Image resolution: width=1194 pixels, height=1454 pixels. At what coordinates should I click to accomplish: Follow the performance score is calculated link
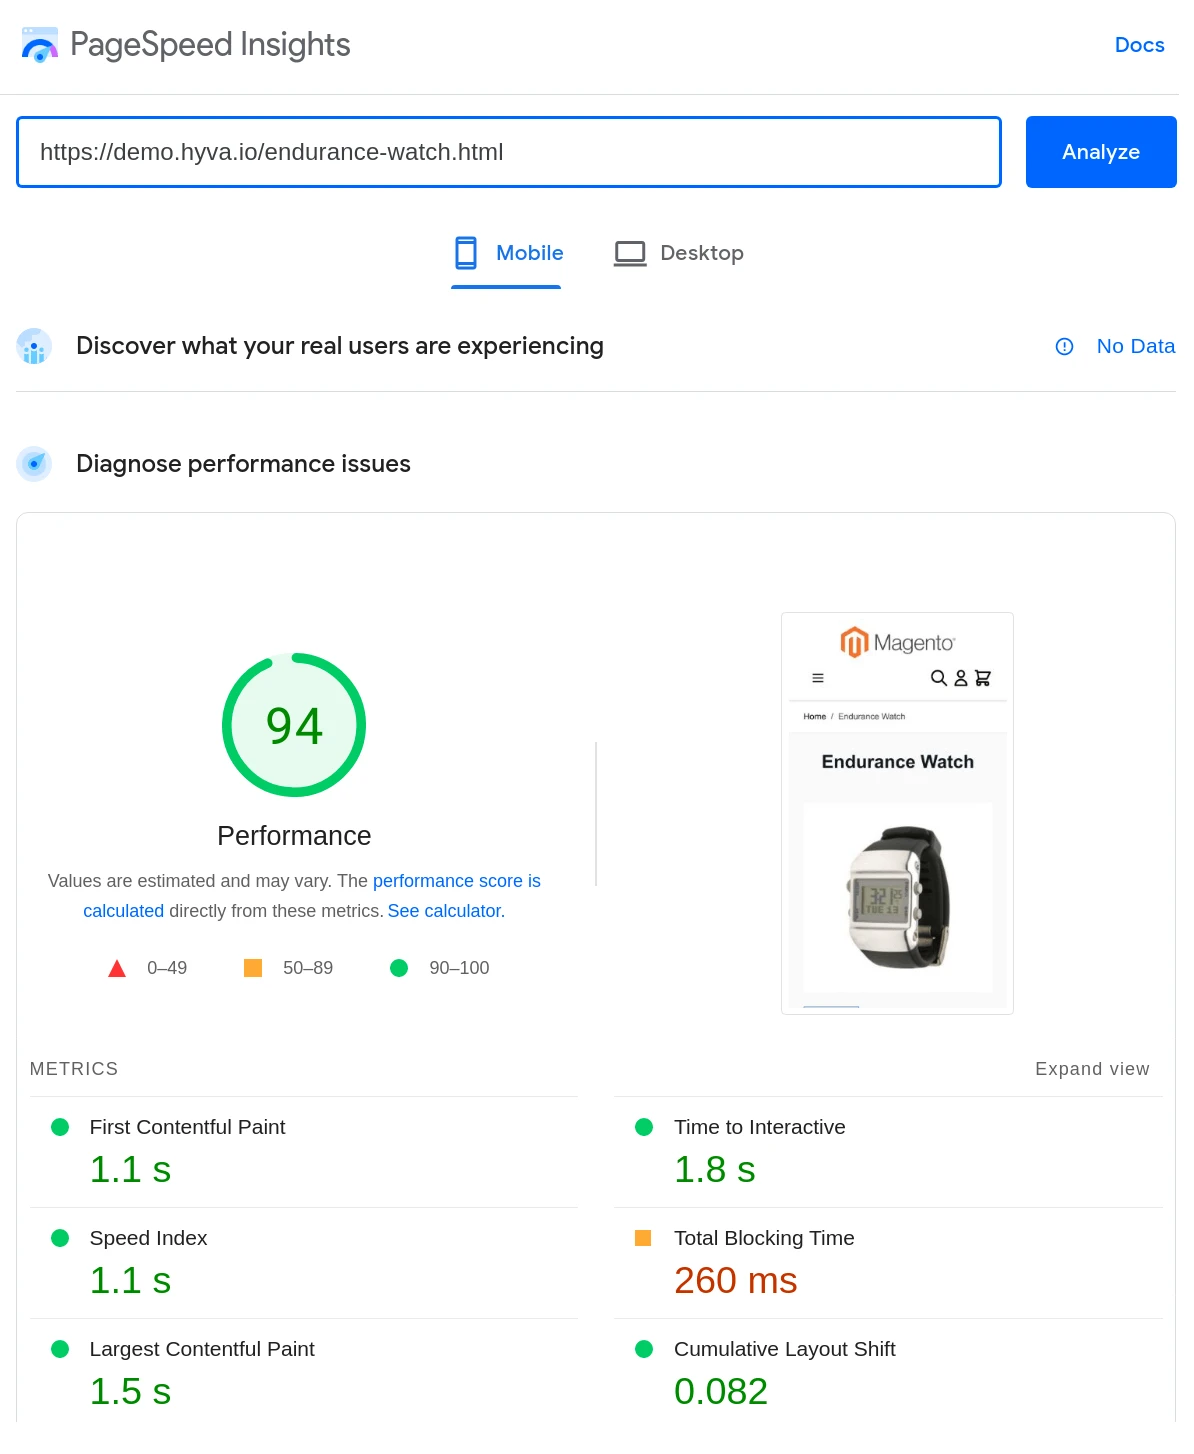[456, 881]
